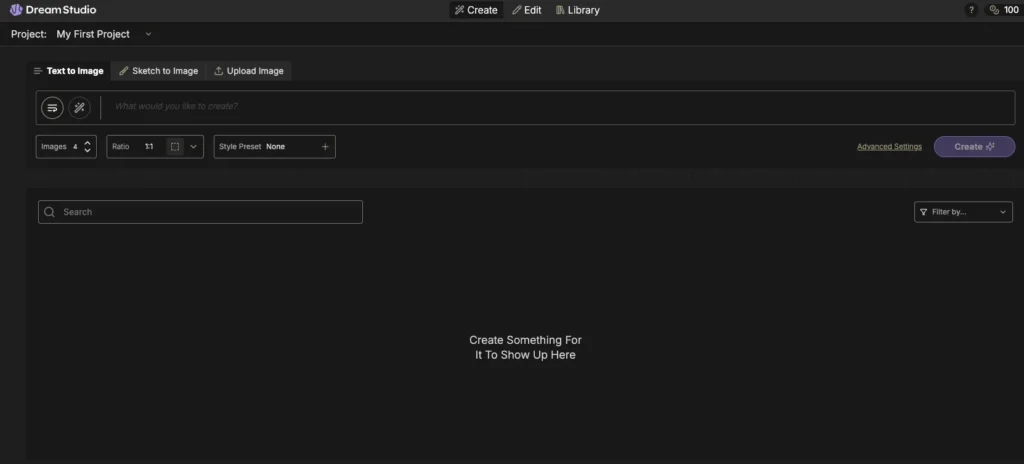Open the Edit section in top navigation
Screen dimensions: 1024x464
pos(526,10)
